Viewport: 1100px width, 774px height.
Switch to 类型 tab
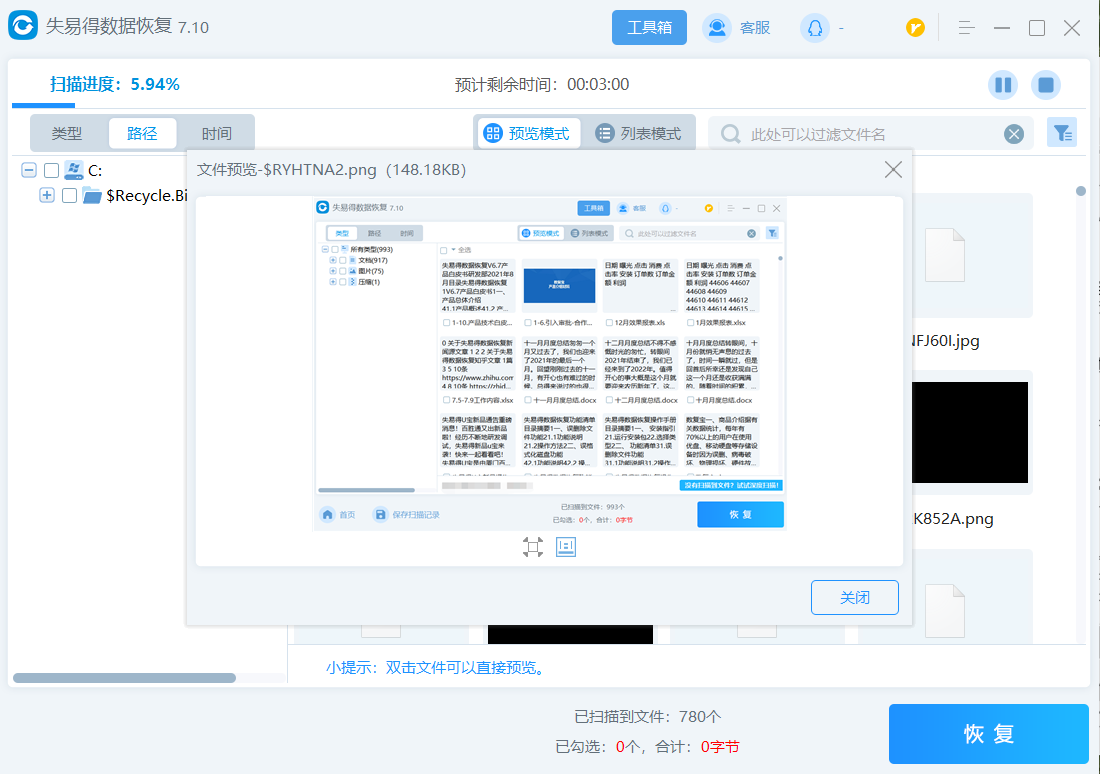pos(67,133)
